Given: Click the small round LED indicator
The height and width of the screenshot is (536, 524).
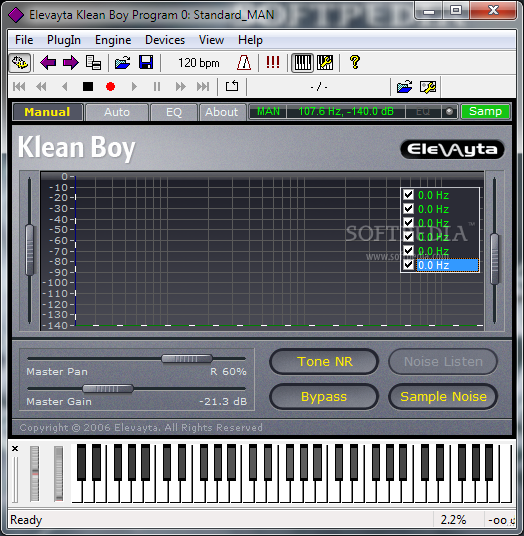Looking at the screenshot, I should (x=449, y=111).
